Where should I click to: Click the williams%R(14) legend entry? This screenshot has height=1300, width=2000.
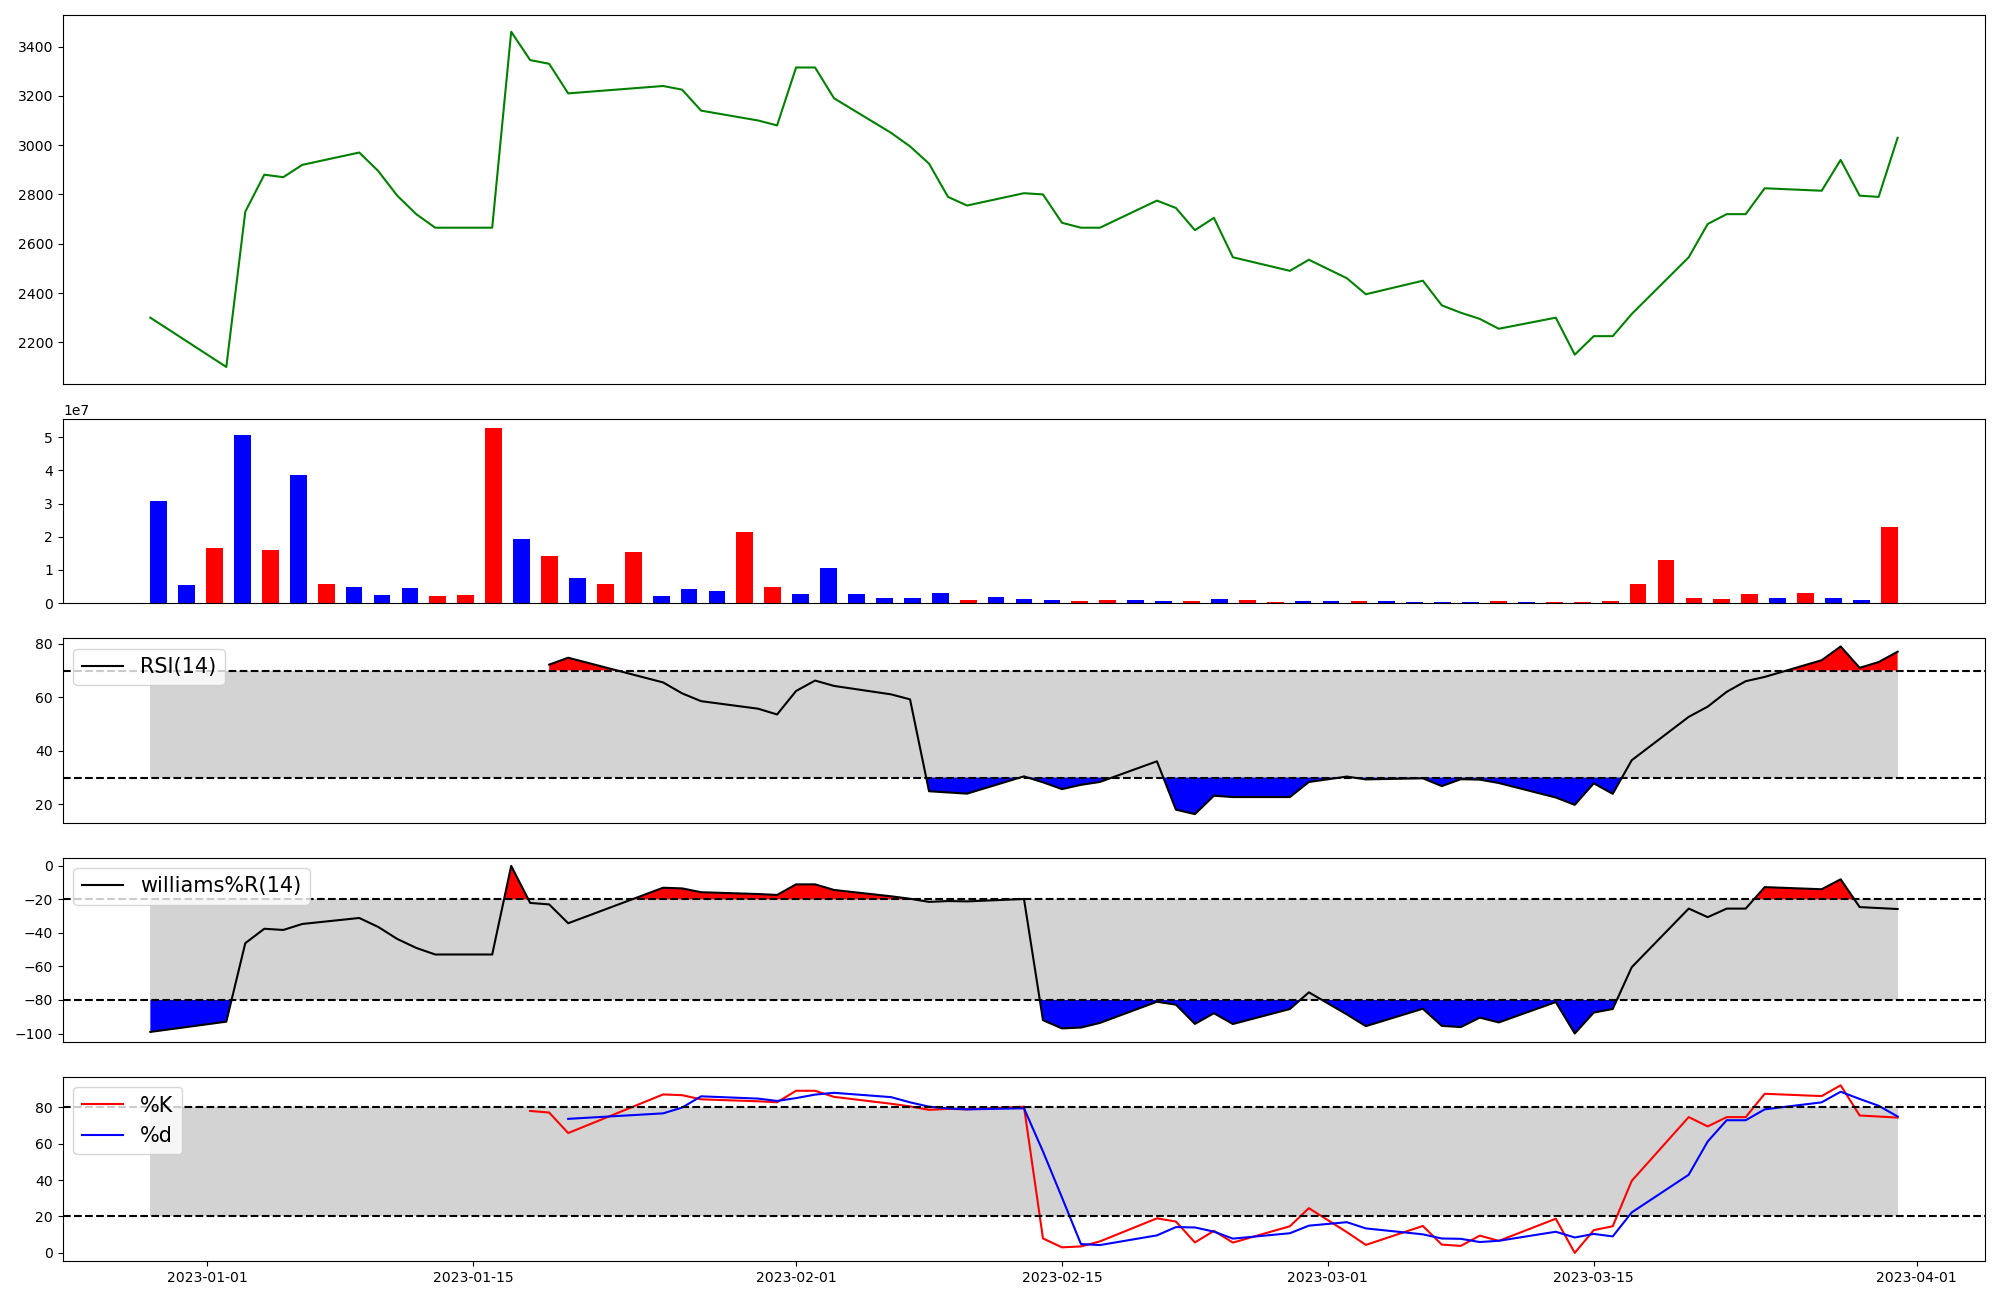tap(220, 885)
